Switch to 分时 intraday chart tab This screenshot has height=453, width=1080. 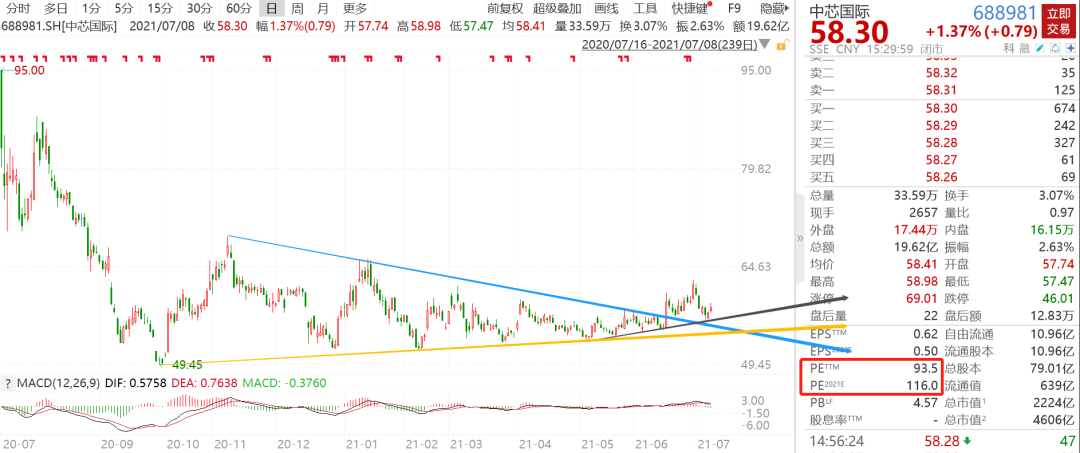pyautogui.click(x=16, y=9)
